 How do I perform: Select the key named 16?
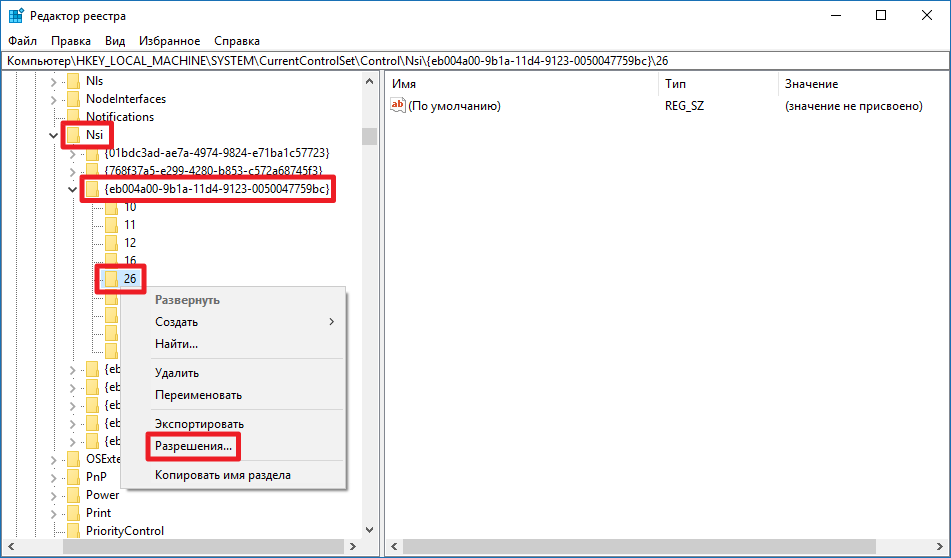130,261
